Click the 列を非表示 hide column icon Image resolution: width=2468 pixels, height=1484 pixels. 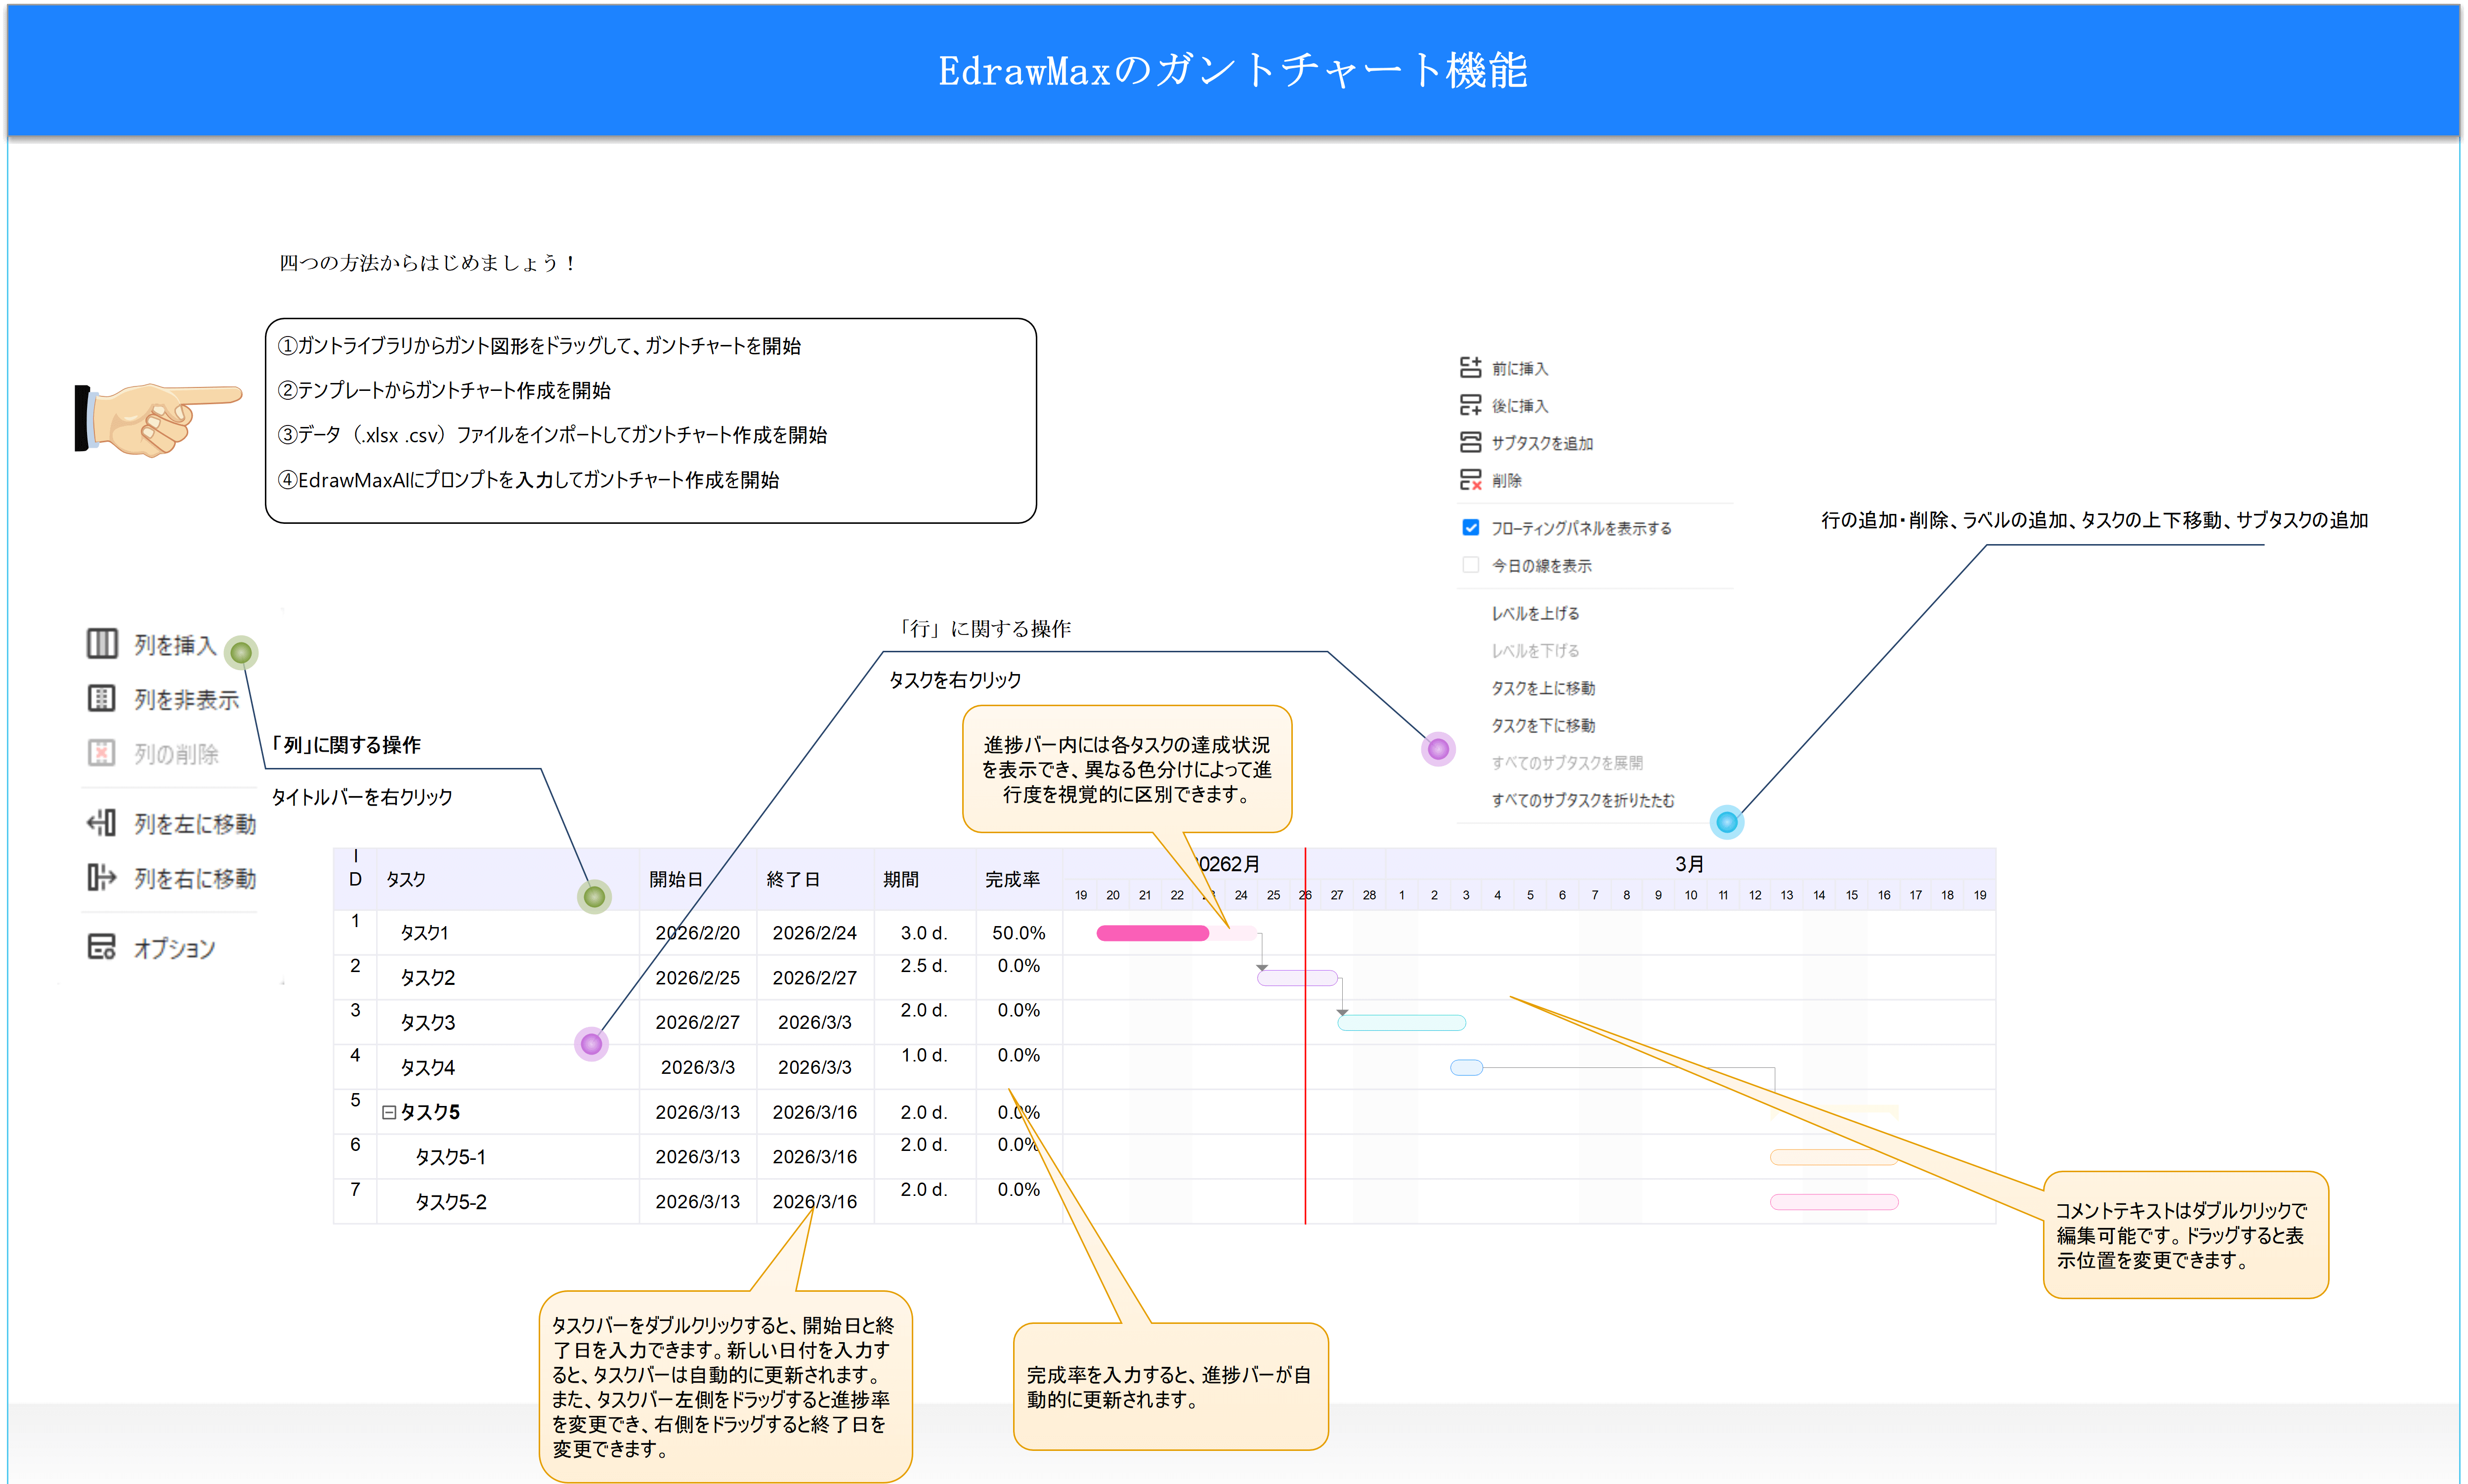pos(102,698)
